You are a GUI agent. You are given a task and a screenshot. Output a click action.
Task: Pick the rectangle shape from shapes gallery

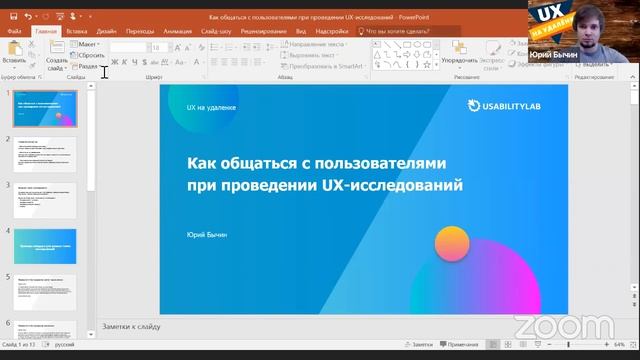click(407, 44)
